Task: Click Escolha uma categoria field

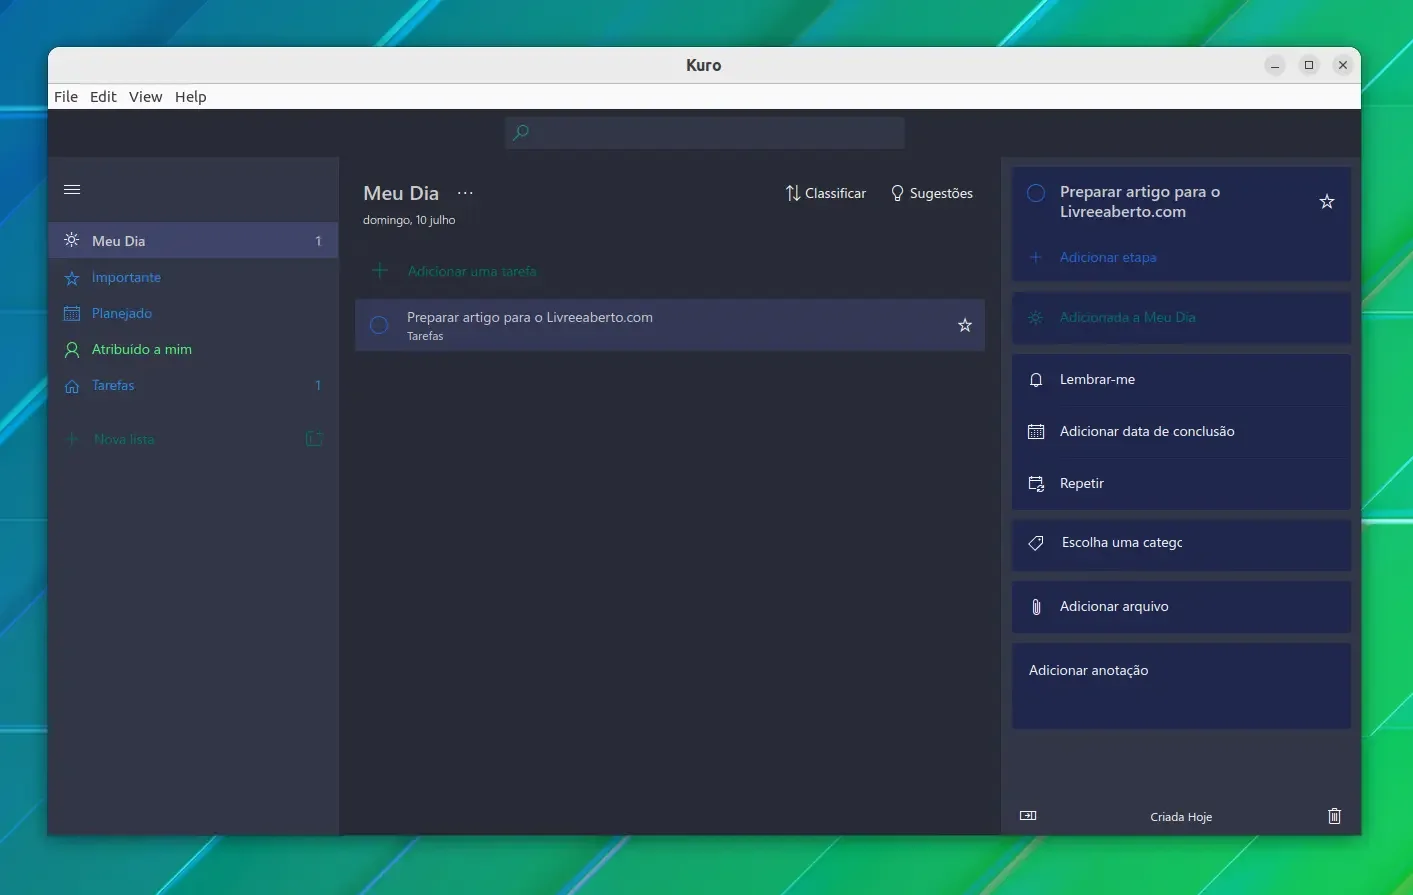Action: coord(1181,543)
